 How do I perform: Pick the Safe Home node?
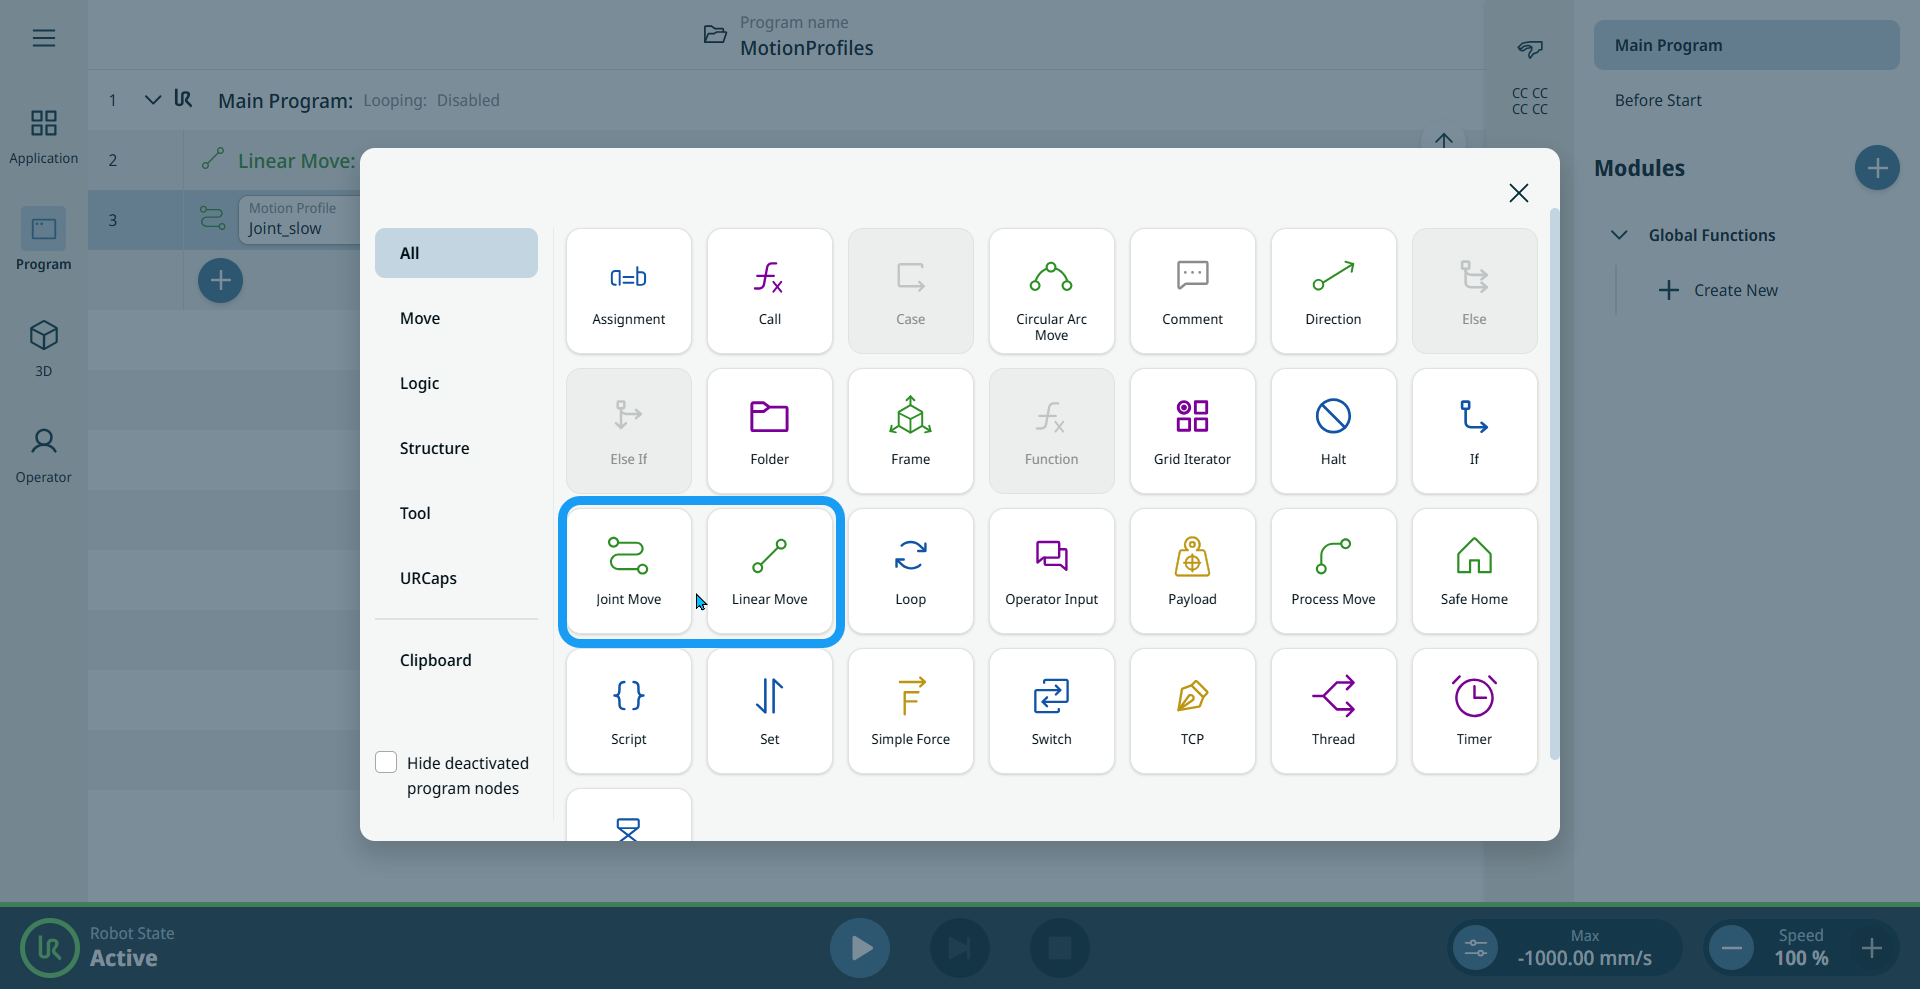click(1474, 571)
